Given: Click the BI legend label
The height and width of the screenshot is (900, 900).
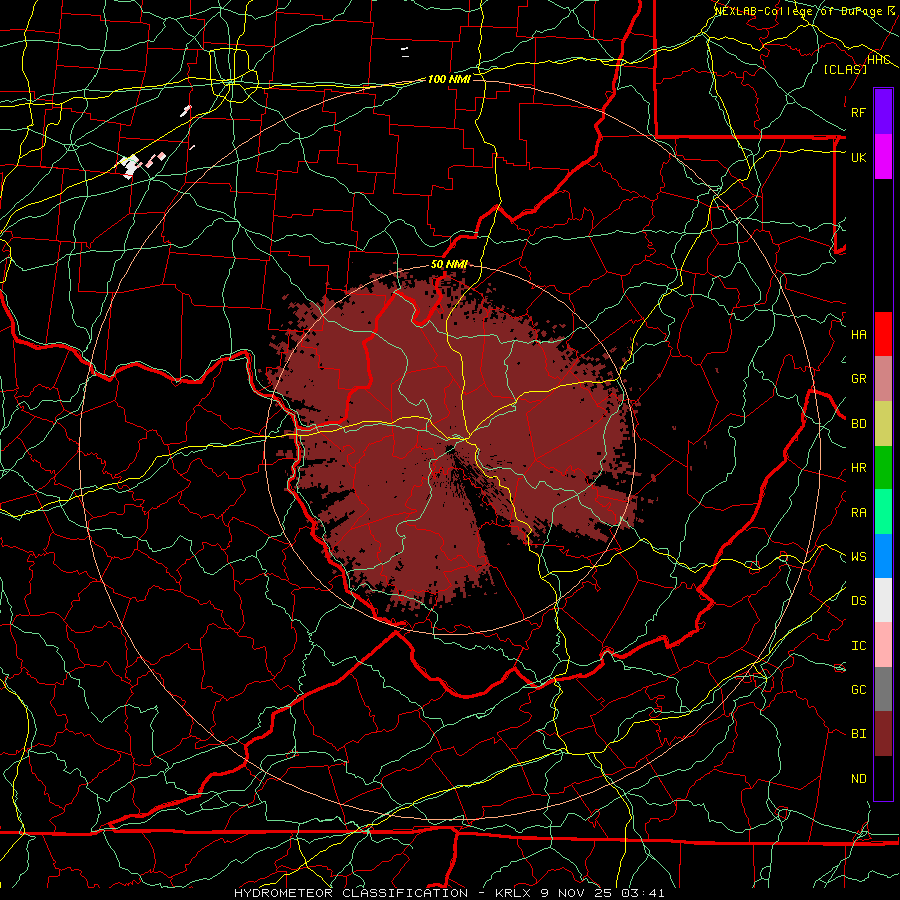Looking at the screenshot, I should (x=858, y=734).
